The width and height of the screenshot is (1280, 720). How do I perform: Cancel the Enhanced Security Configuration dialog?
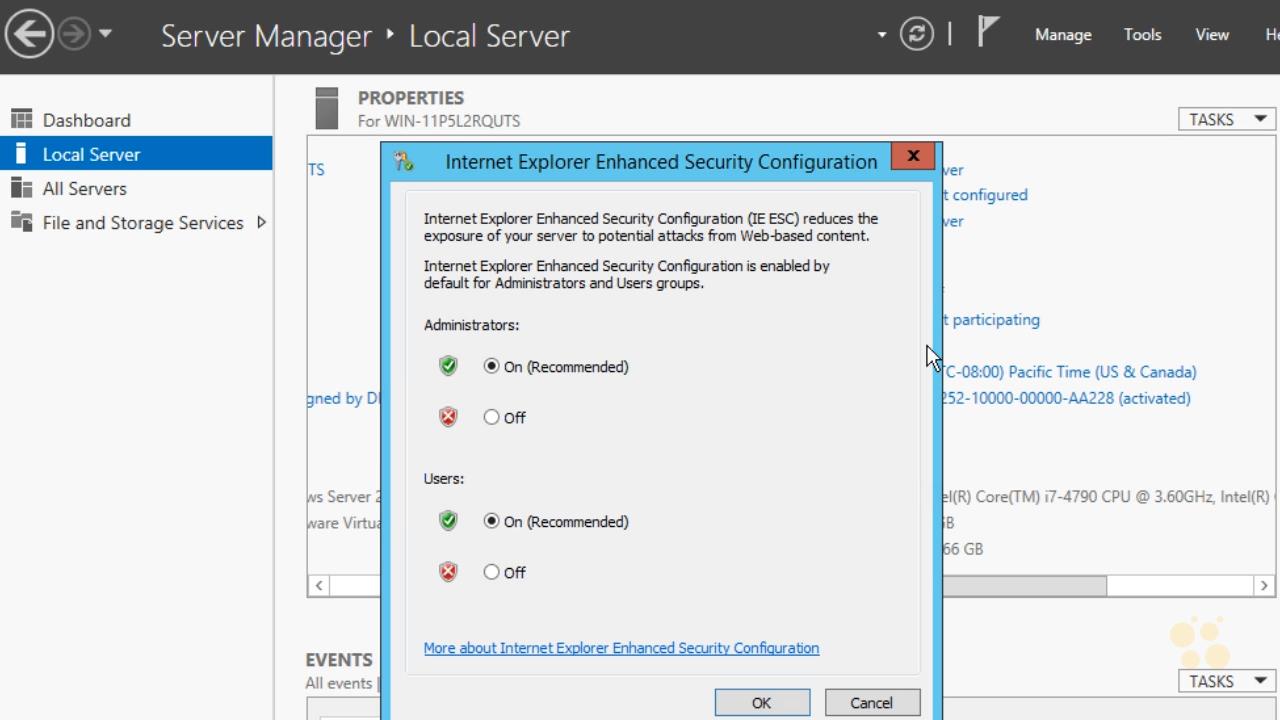tap(871, 703)
